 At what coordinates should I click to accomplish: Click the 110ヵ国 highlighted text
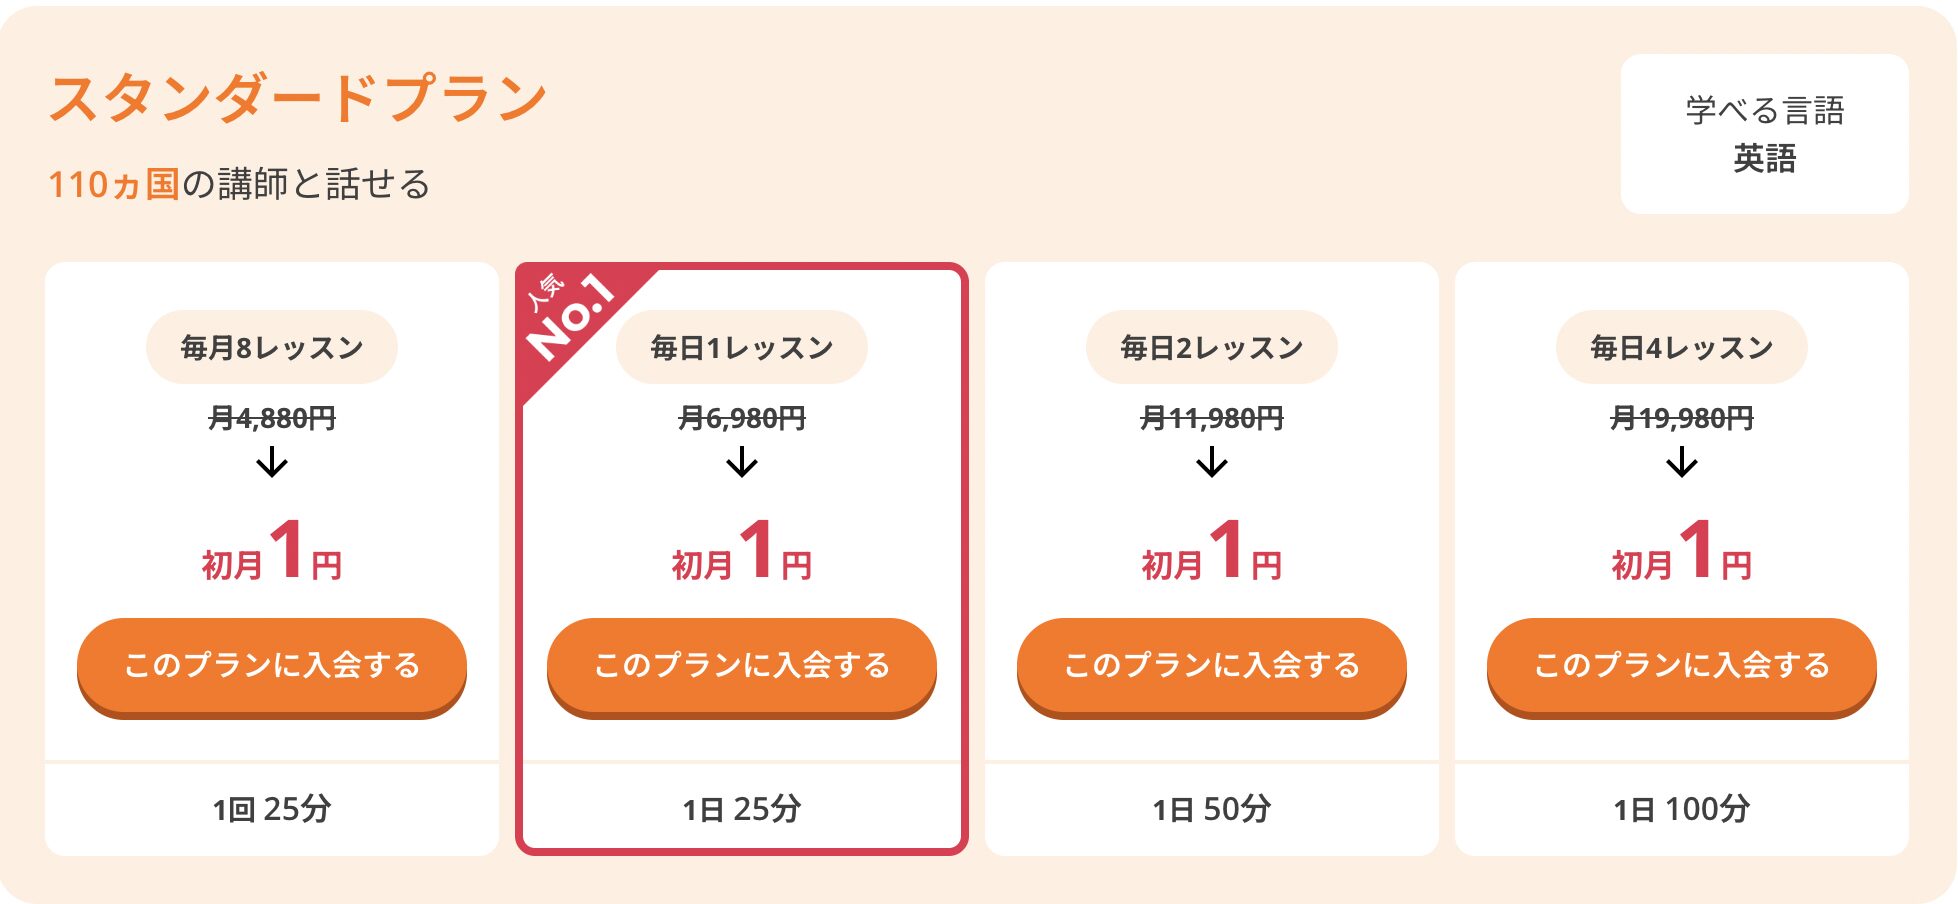(114, 185)
